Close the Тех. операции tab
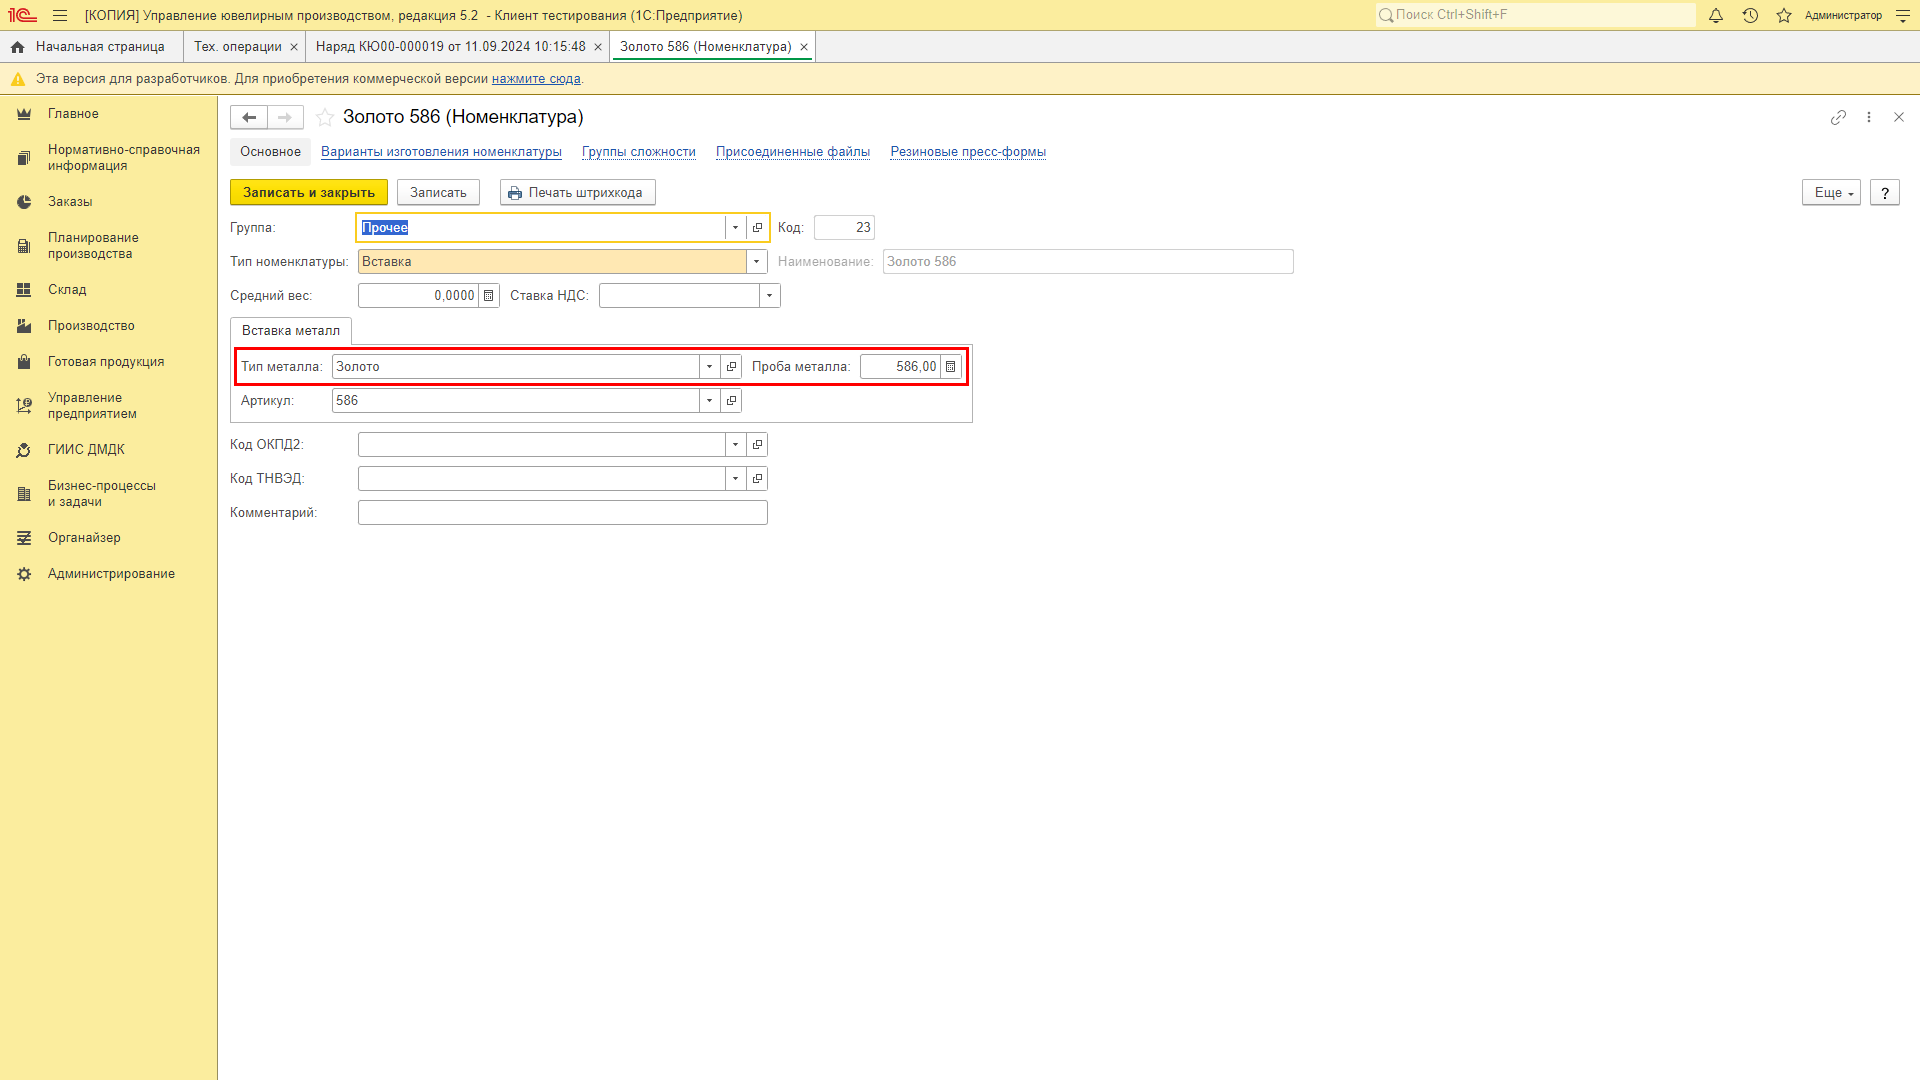The height and width of the screenshot is (1080, 1920). (x=294, y=47)
